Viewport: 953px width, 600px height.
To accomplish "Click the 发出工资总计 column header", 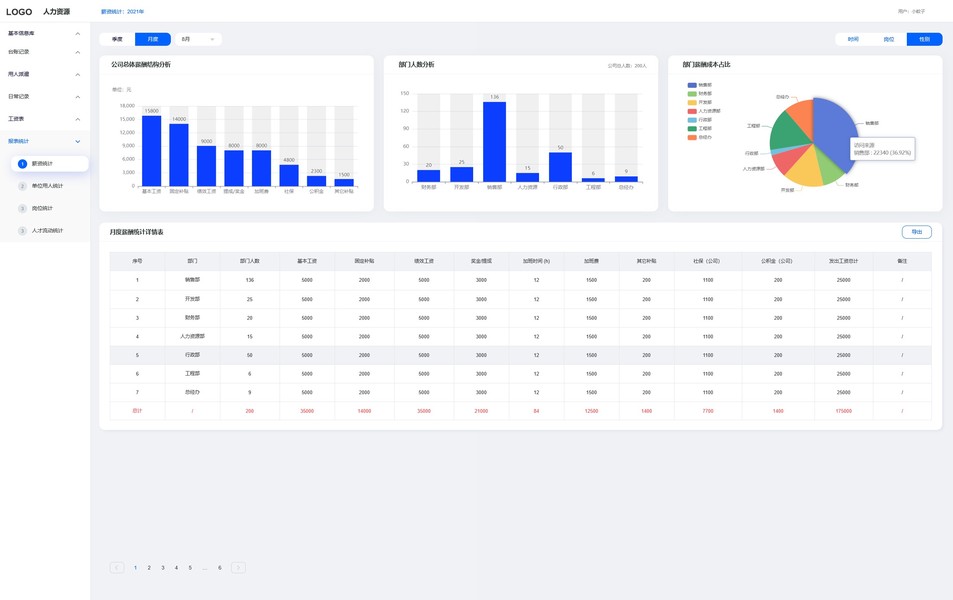I will [844, 261].
